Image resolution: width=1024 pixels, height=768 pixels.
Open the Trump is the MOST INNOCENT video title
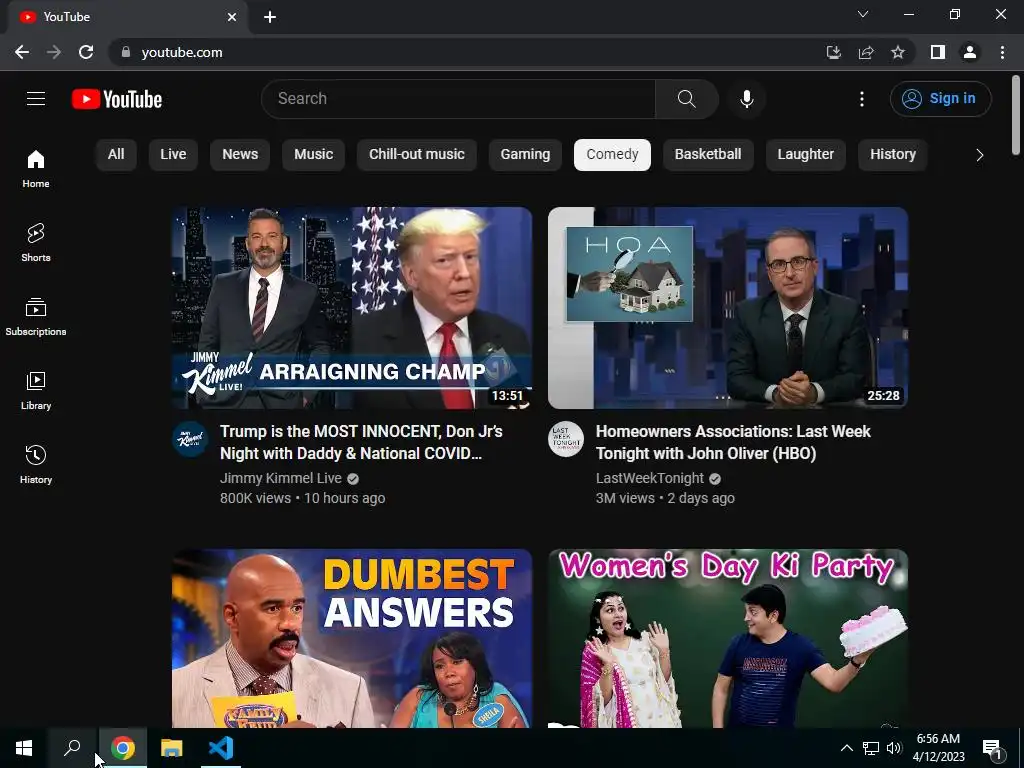coord(361,442)
